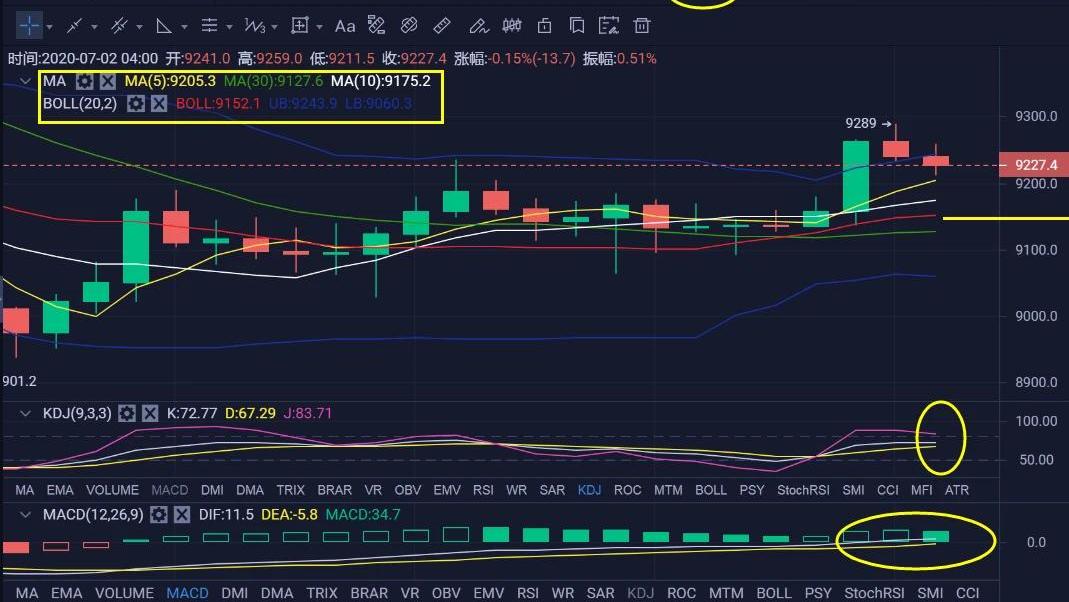Select the crosshair cursor tool
This screenshot has width=1069, height=602.
tap(30, 25)
